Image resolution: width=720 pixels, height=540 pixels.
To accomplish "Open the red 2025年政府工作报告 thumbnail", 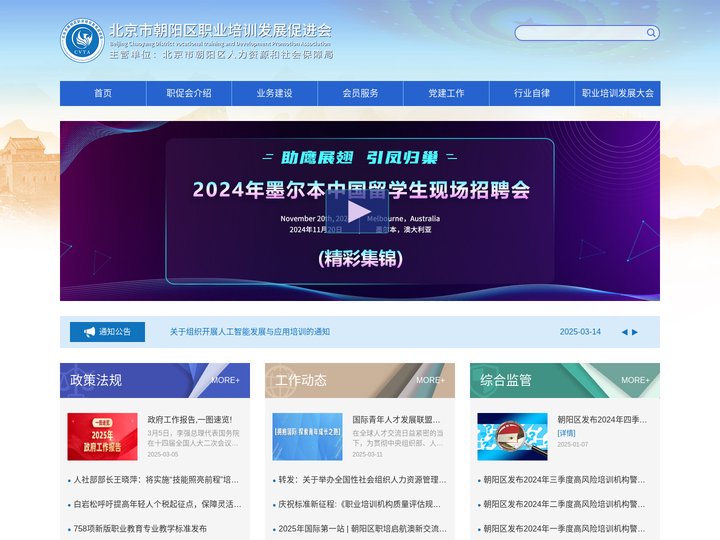I will [x=102, y=437].
